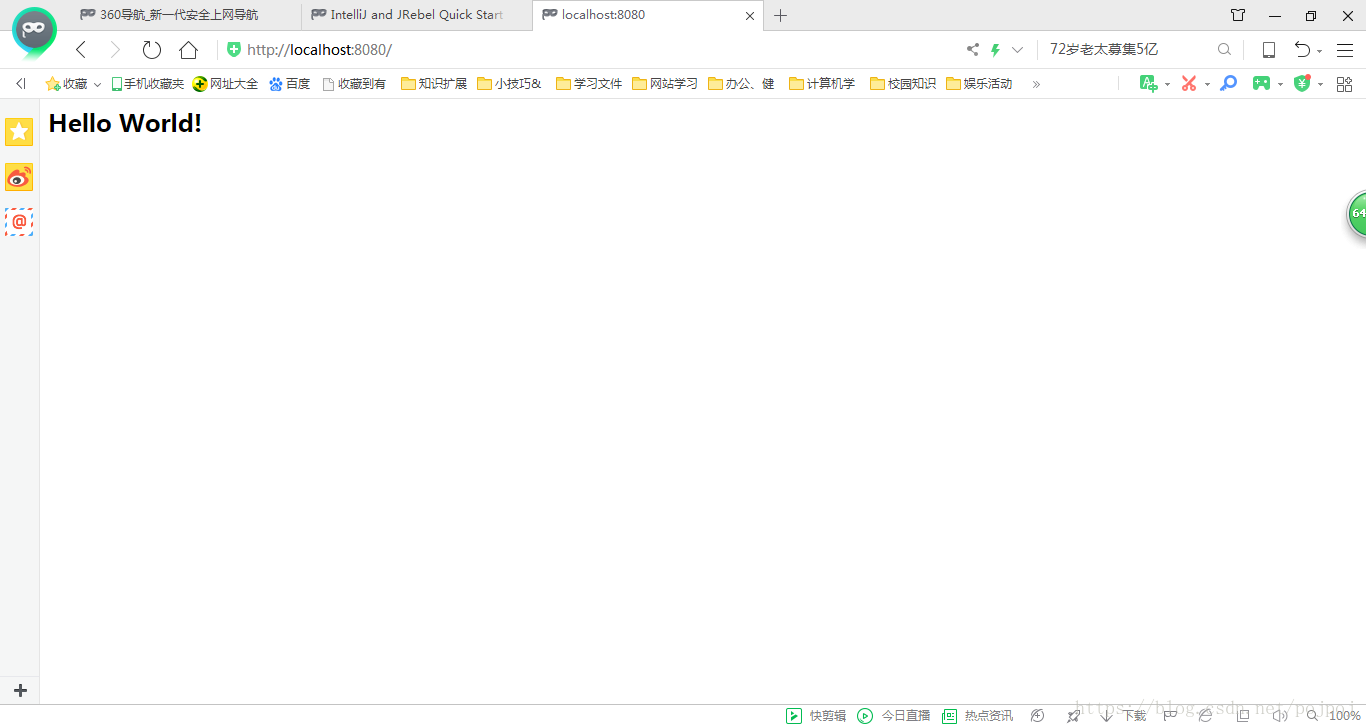This screenshot has width=1366, height=728.
Task: Open the 校园知识 bookmark folder
Action: [903, 84]
